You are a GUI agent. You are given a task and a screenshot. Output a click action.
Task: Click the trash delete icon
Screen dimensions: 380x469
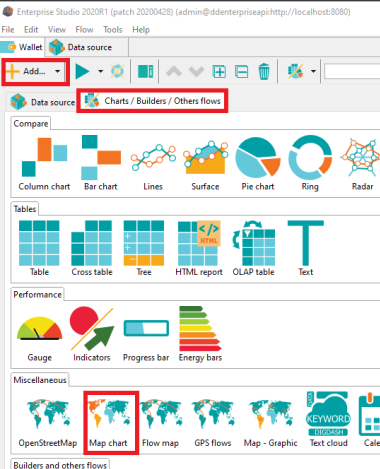[264, 71]
